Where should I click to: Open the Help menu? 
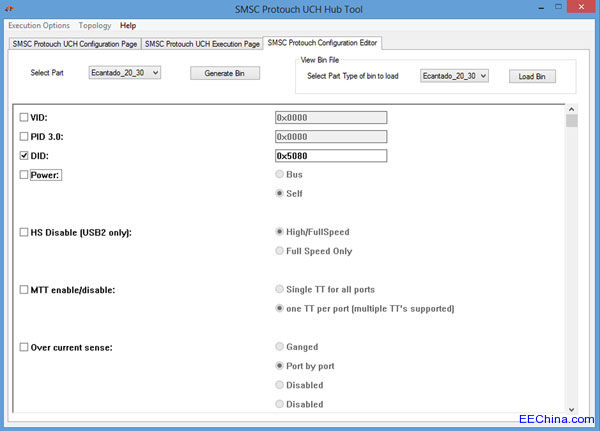pyautogui.click(x=128, y=26)
